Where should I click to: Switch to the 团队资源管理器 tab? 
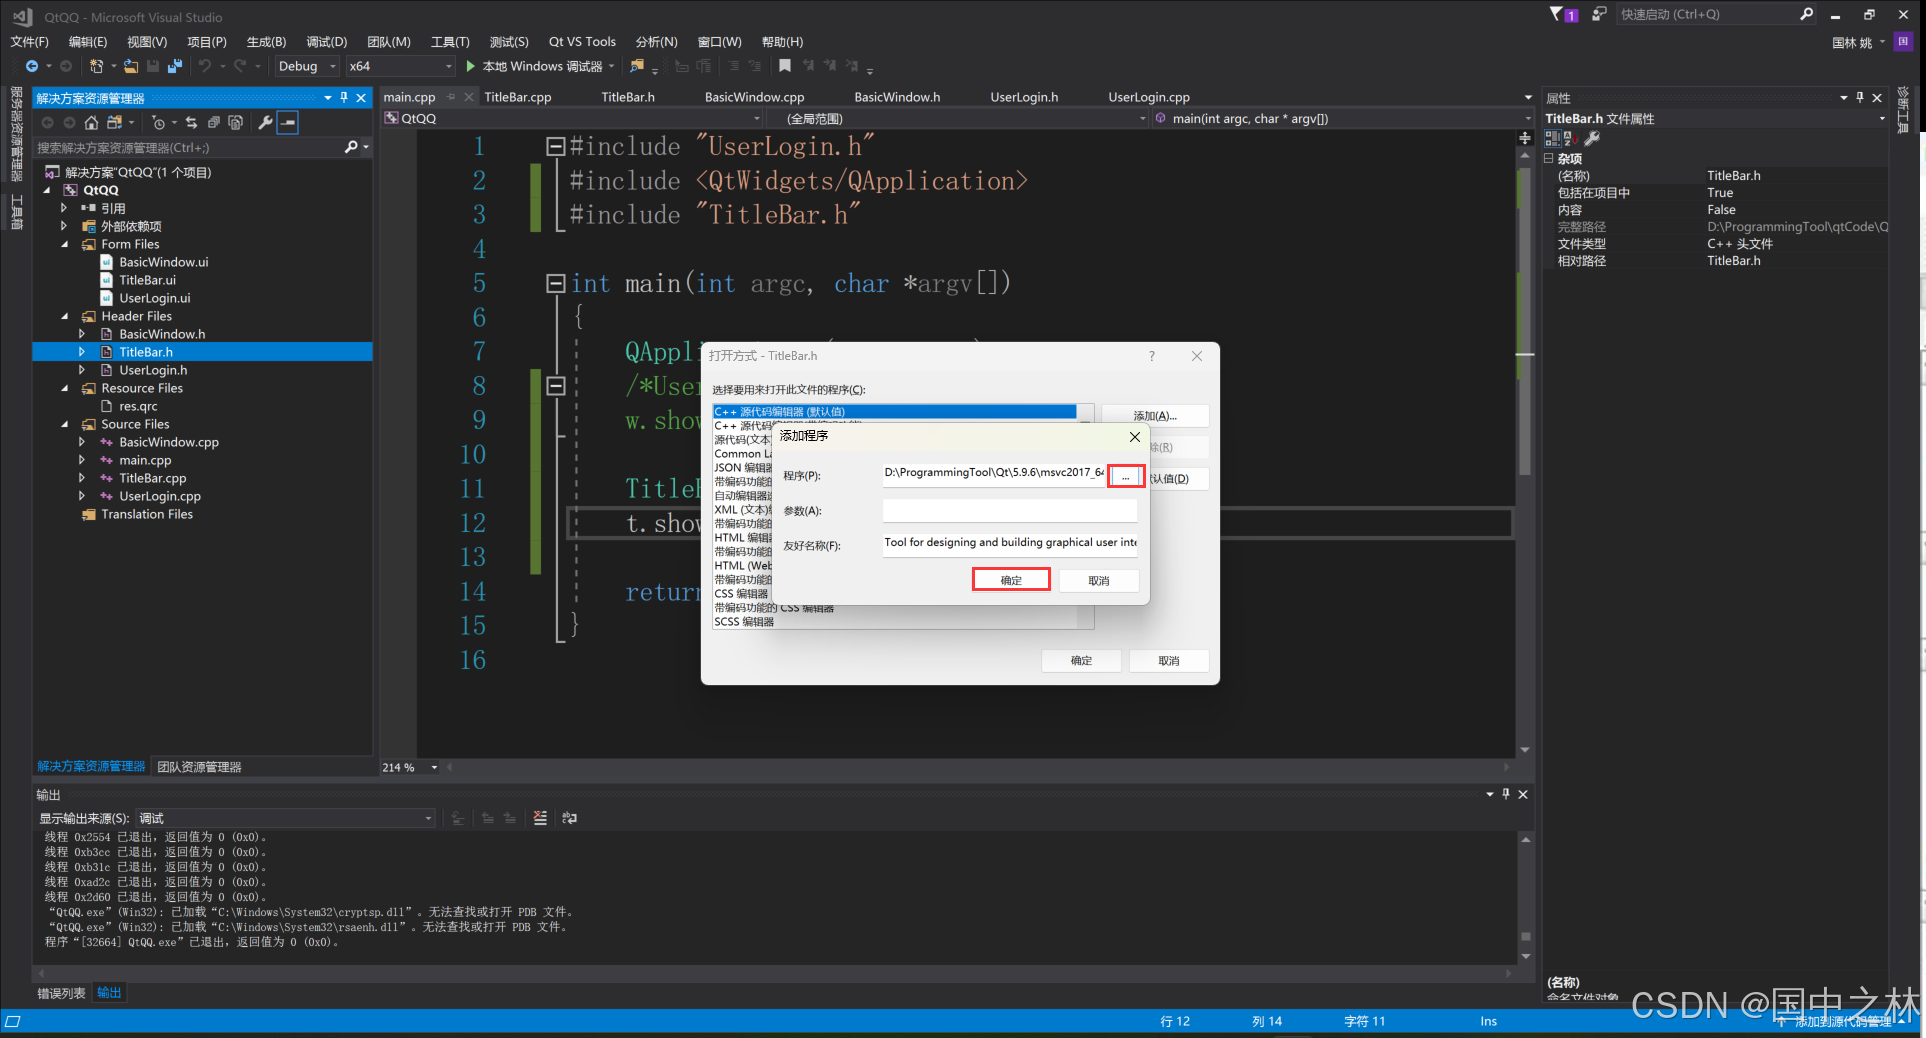[199, 767]
